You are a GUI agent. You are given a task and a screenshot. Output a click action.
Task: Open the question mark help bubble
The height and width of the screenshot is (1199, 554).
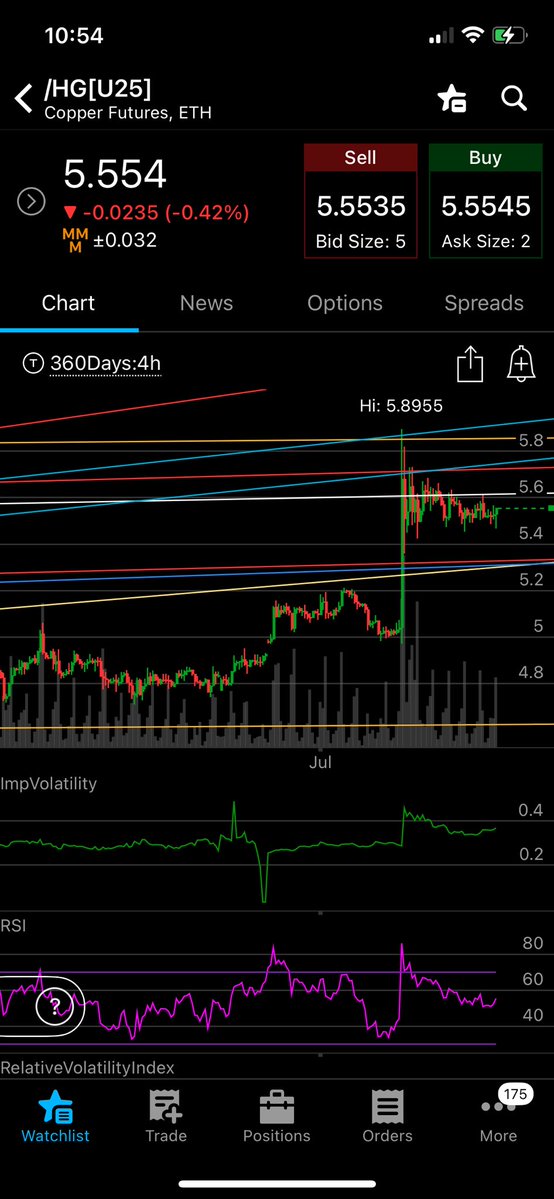(x=55, y=1005)
